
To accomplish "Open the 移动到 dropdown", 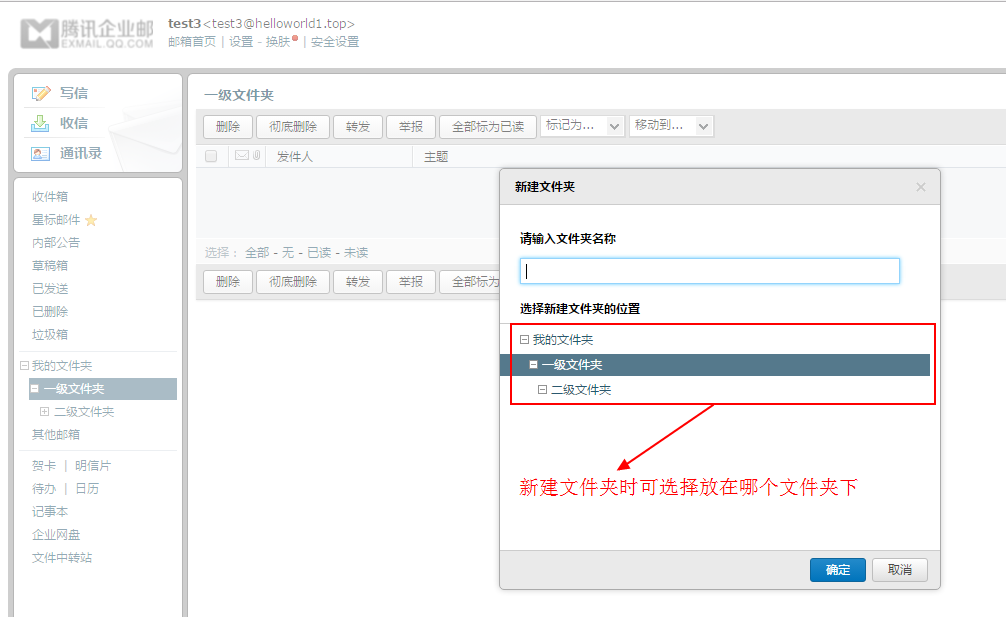I will (x=670, y=126).
